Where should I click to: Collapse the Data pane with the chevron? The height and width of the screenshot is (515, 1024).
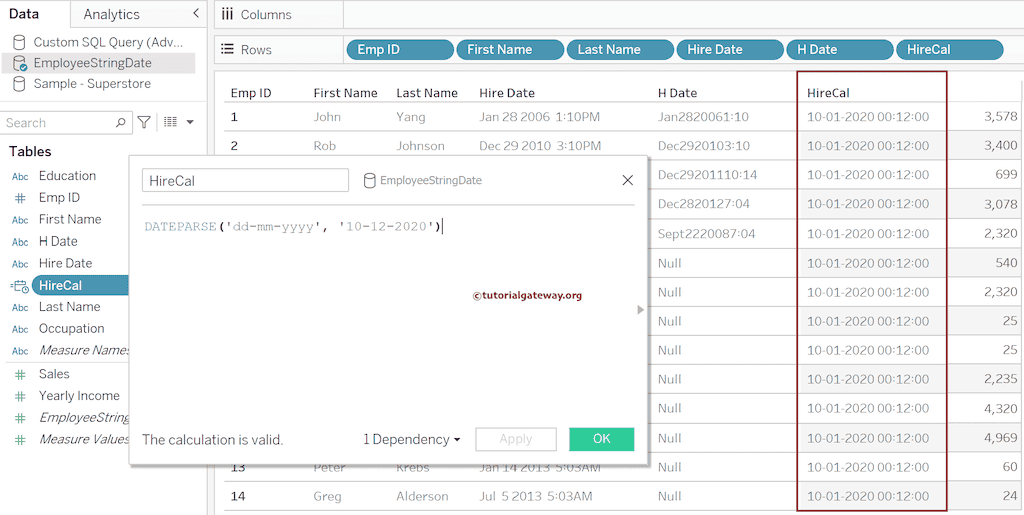(197, 14)
